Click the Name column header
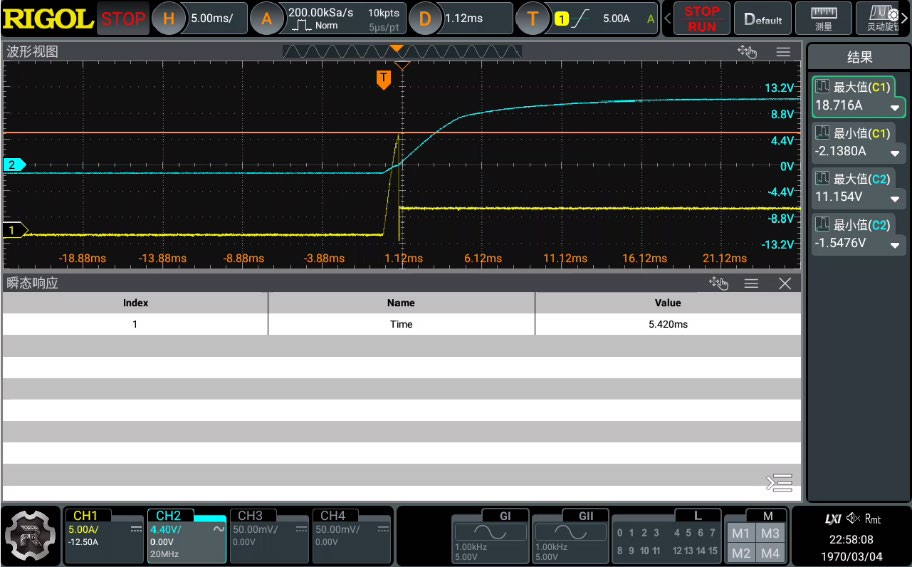The height and width of the screenshot is (567, 912). click(x=401, y=302)
